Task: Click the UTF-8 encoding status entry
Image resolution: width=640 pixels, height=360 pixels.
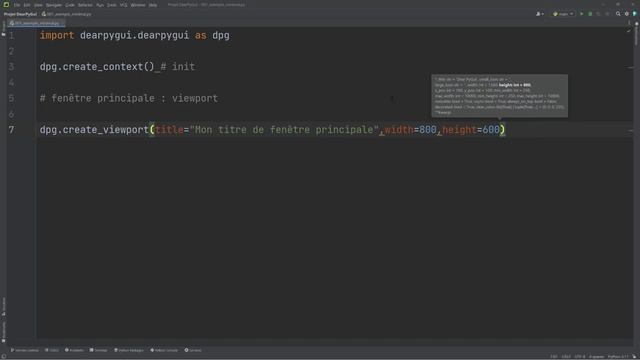Action: click(580, 357)
